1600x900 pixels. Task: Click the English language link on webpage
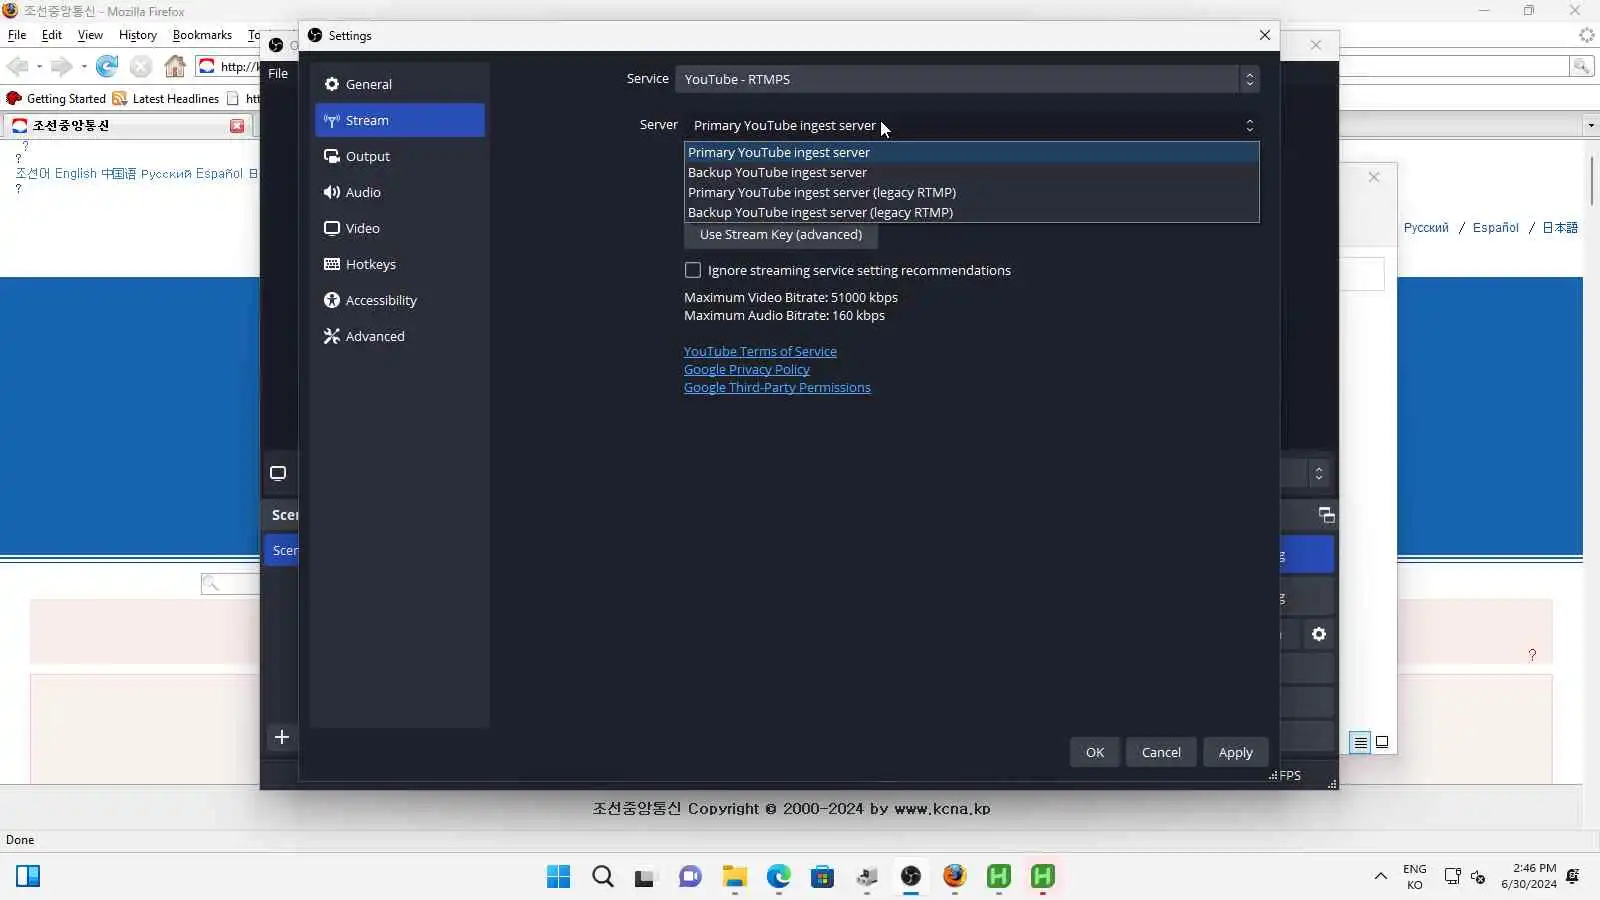(x=76, y=174)
